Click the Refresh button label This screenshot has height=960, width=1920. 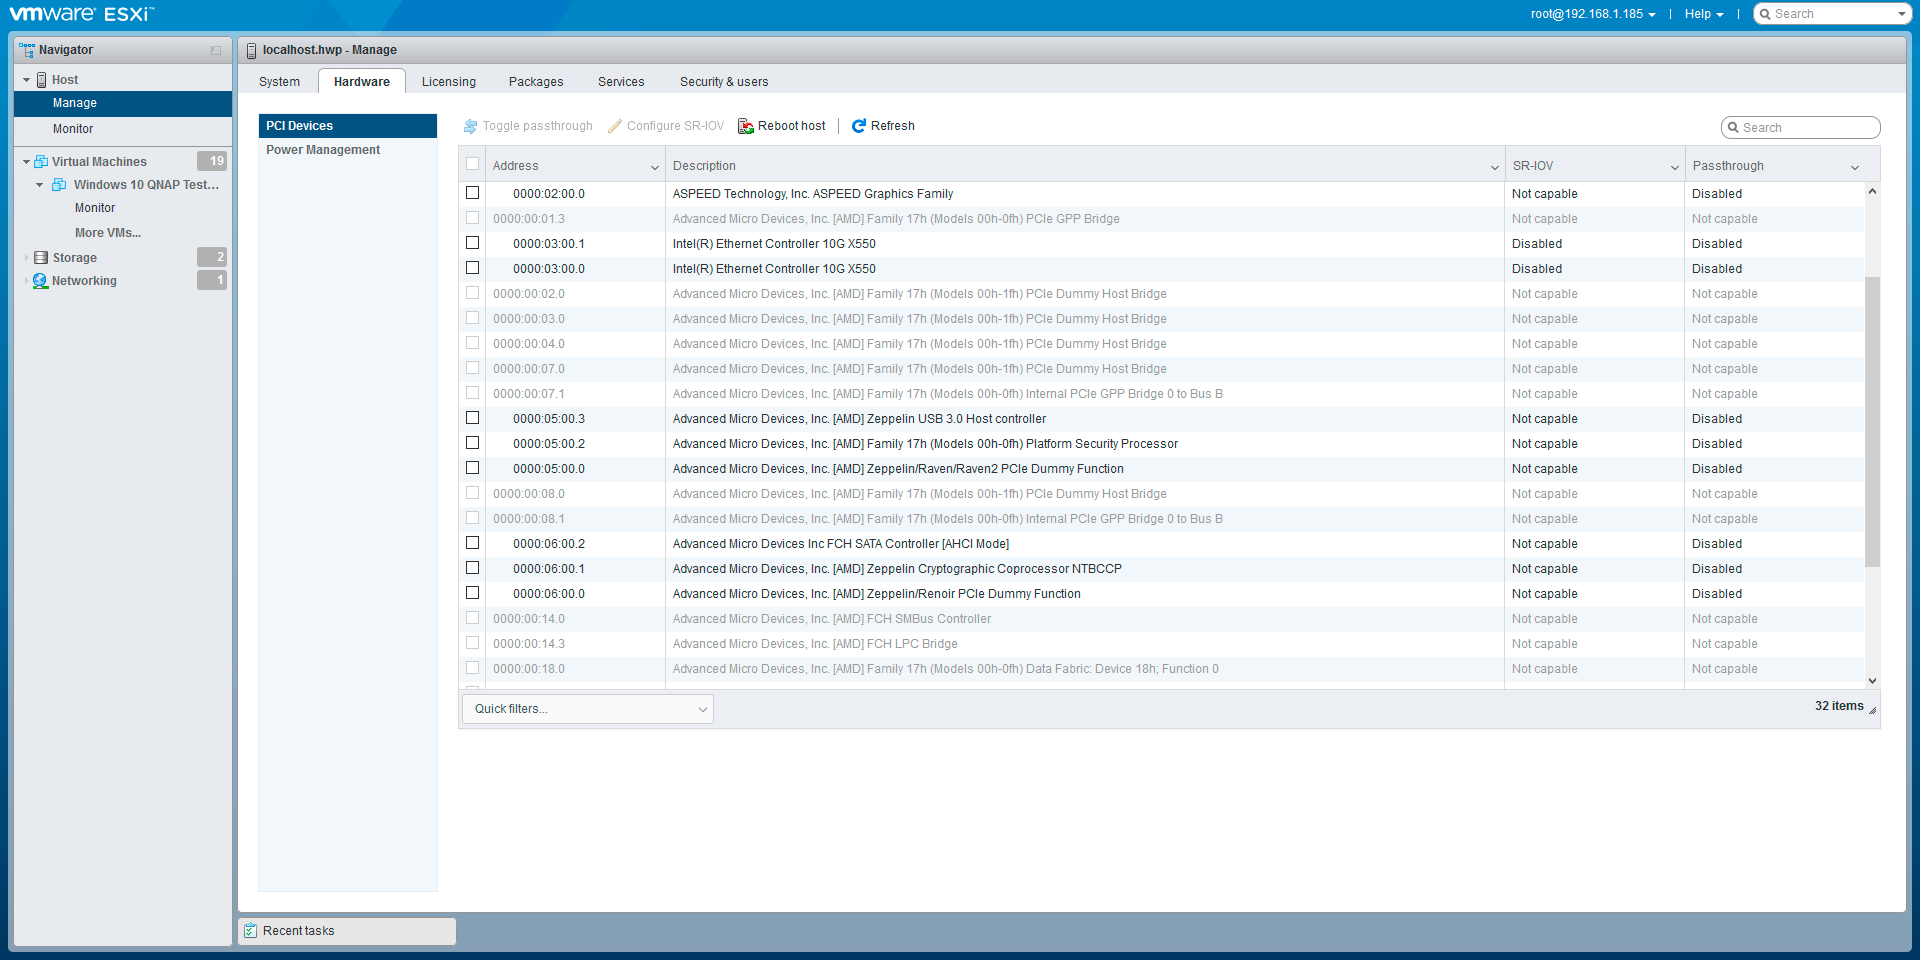[x=893, y=126]
